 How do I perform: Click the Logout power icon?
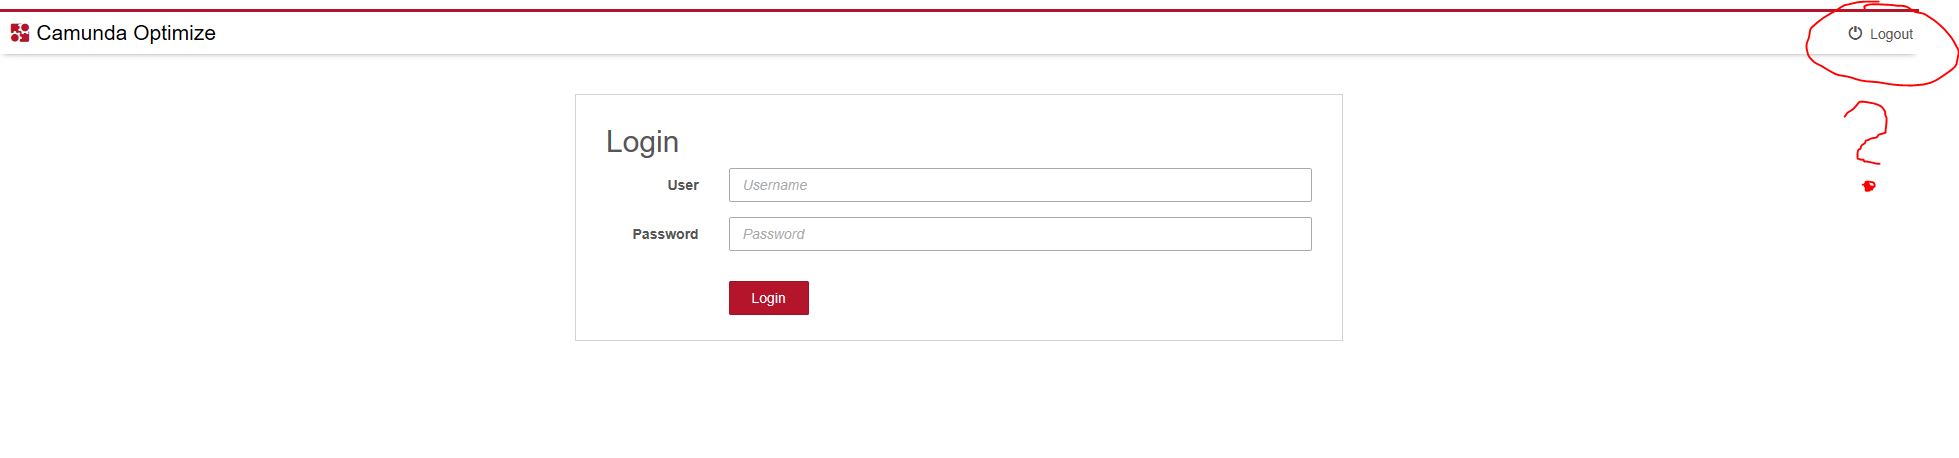point(1855,33)
